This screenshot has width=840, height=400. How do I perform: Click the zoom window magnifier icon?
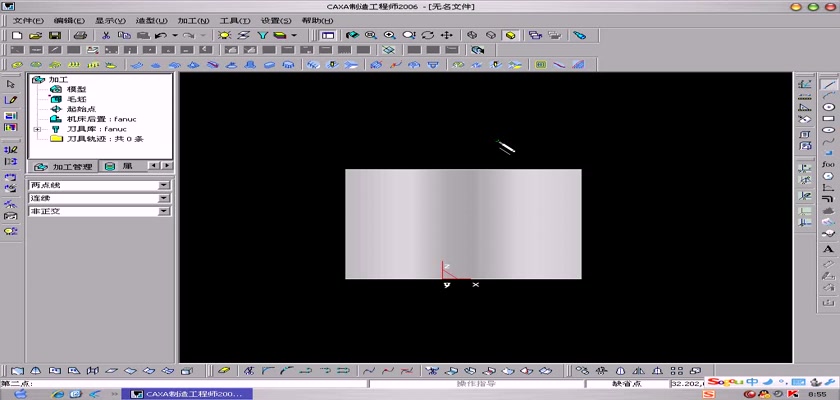[371, 35]
